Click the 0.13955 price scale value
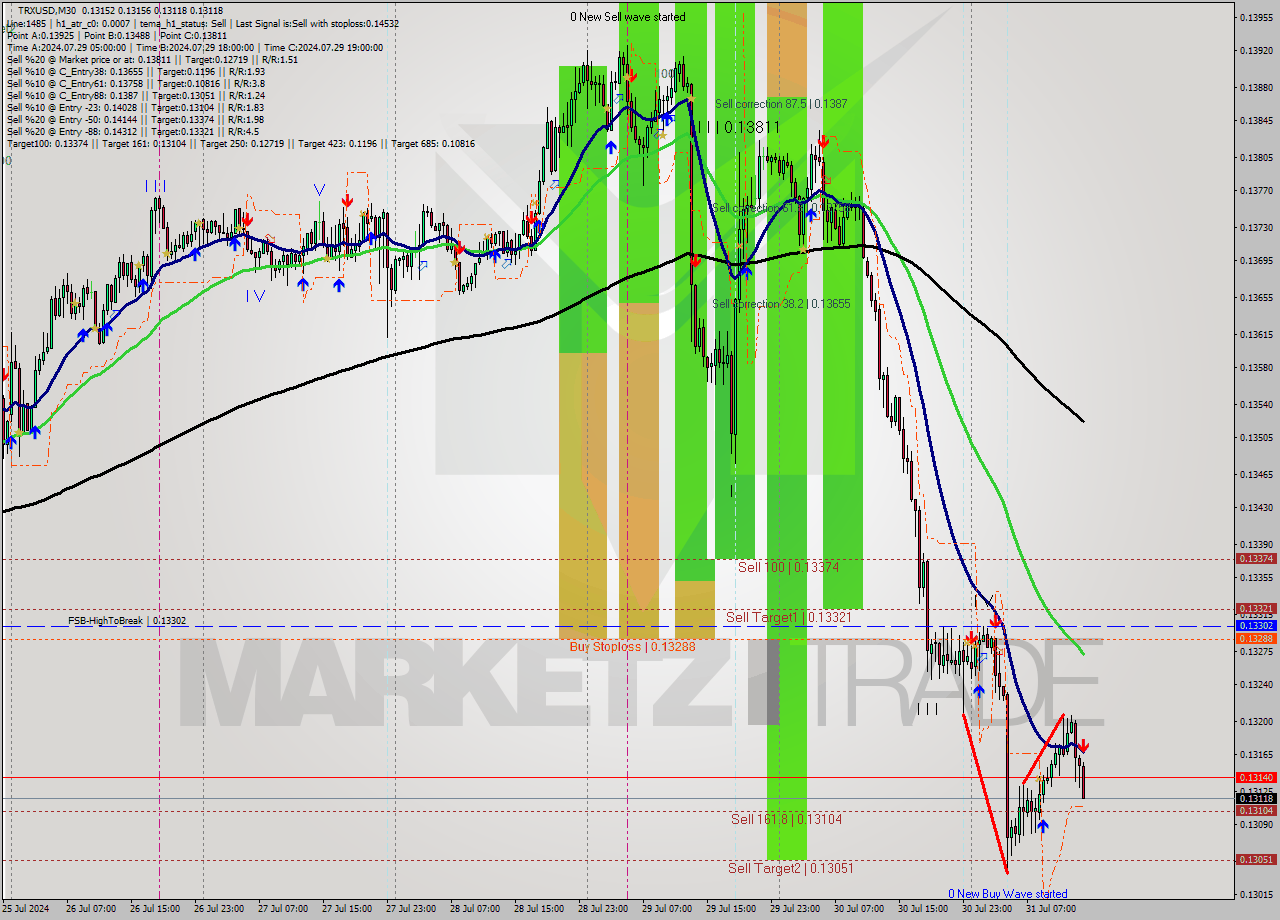This screenshot has width=1280, height=920. [1256, 17]
